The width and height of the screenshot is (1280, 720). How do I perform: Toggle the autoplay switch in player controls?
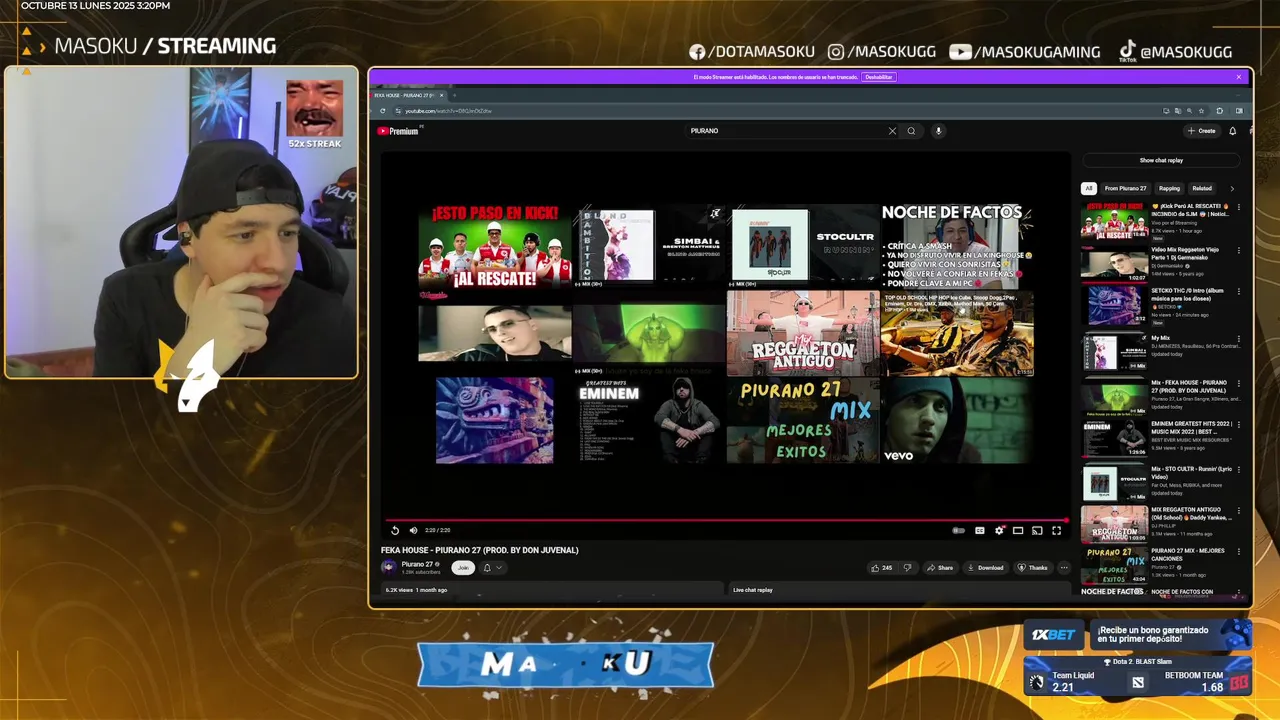959,530
